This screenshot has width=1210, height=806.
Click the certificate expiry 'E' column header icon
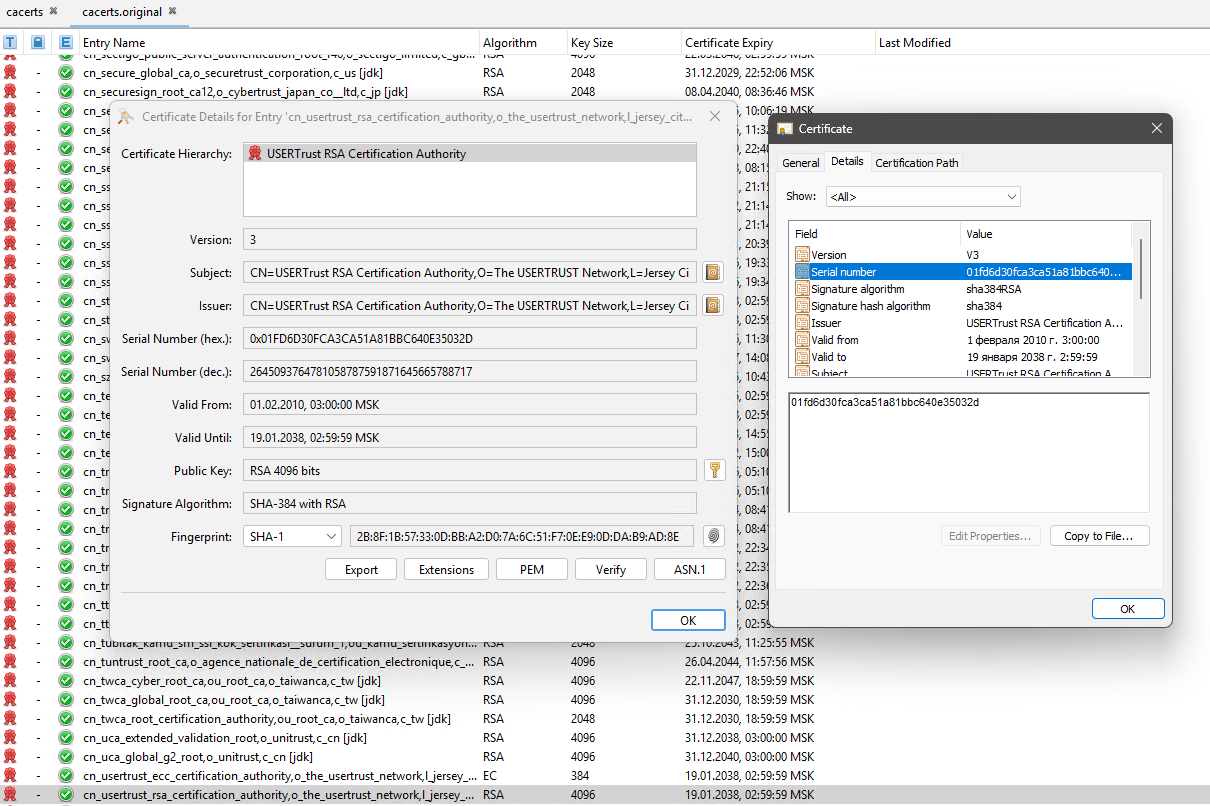coord(66,43)
